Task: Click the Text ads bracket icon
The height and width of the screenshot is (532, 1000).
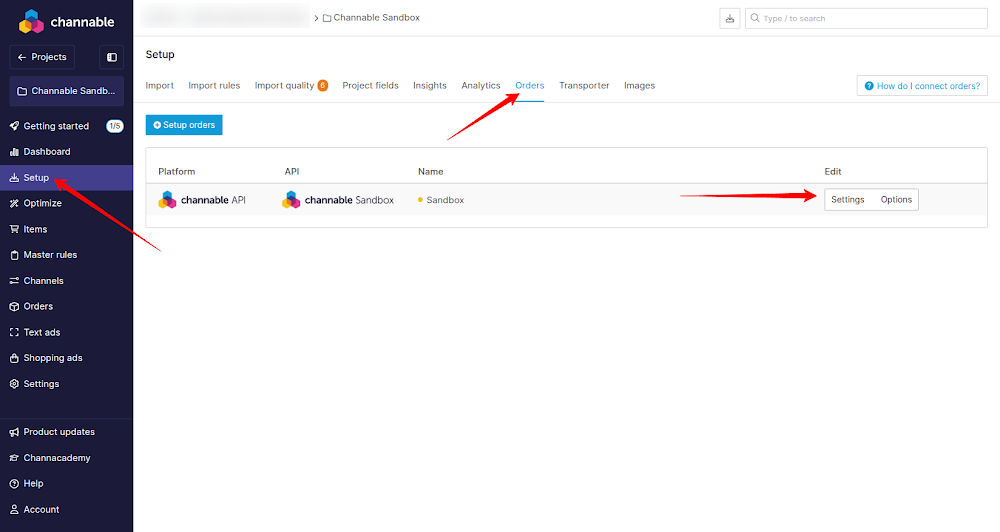Action: coord(14,332)
